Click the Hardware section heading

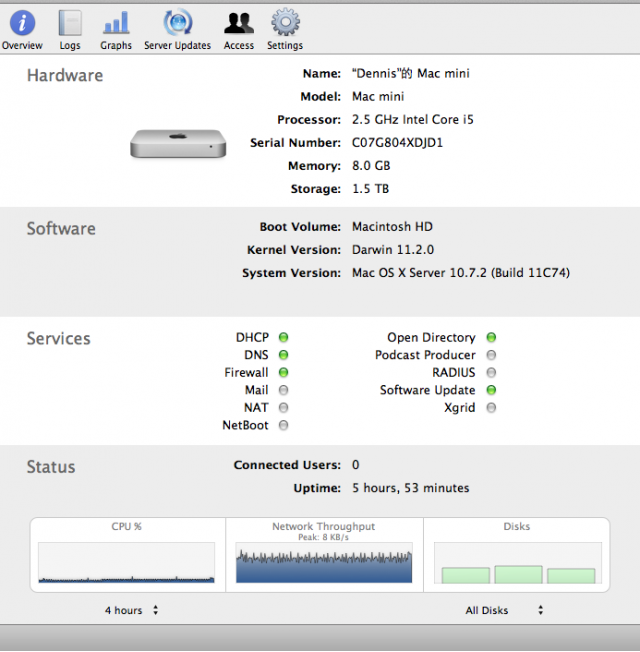pyautogui.click(x=65, y=75)
